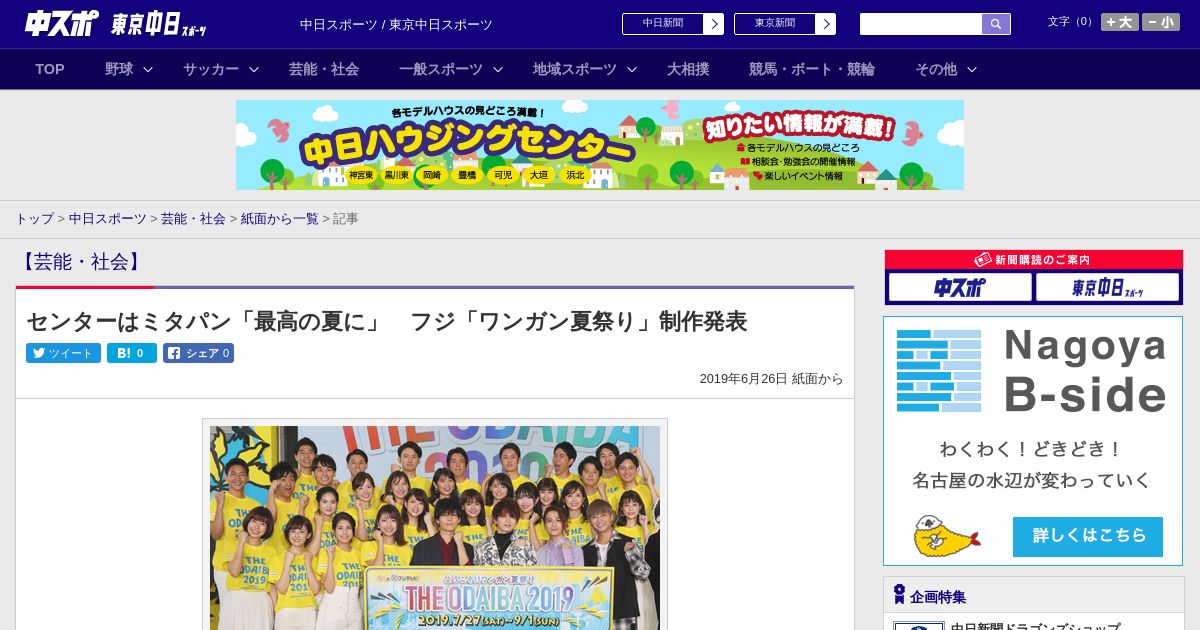
Task: Click the 中日ハウジングセンター banner ad
Action: pyautogui.click(x=600, y=145)
